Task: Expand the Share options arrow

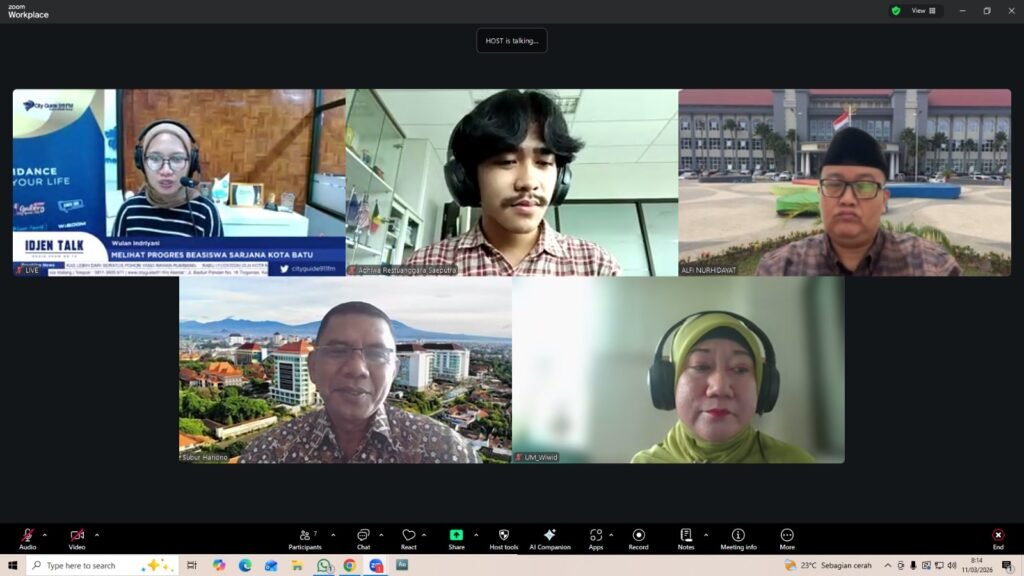Action: 476,535
